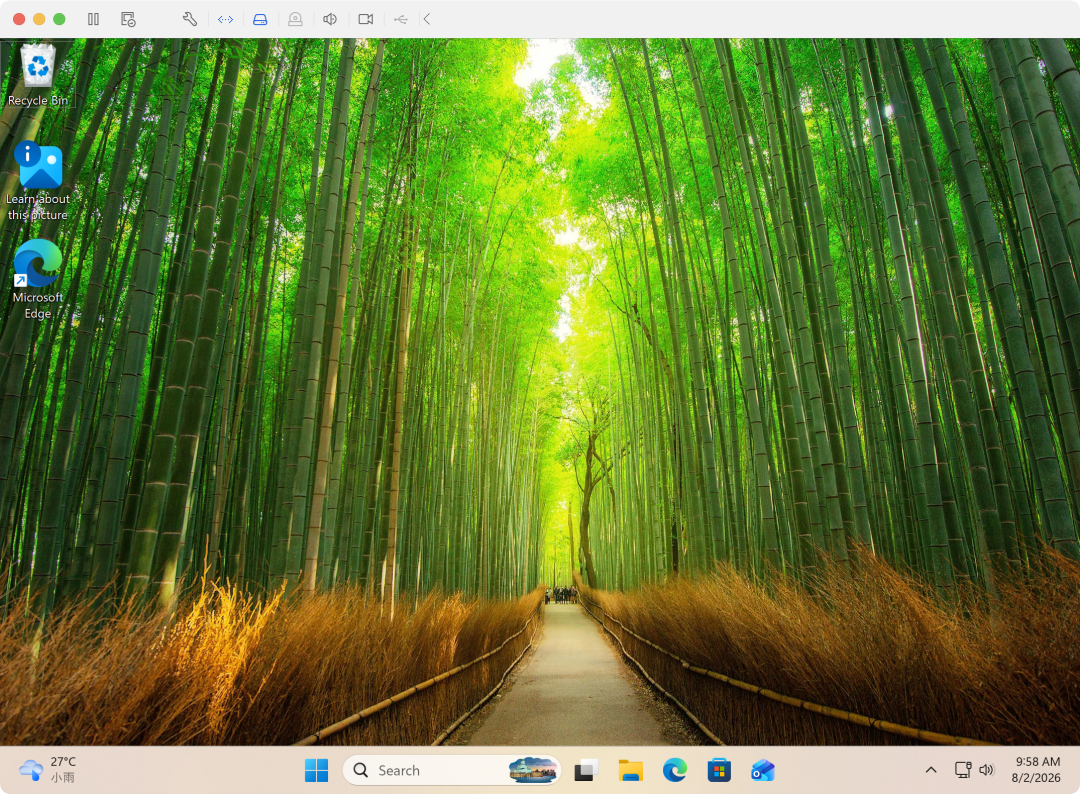This screenshot has height=794, width=1080.
Task: Expand hidden system tray icons
Action: point(931,770)
